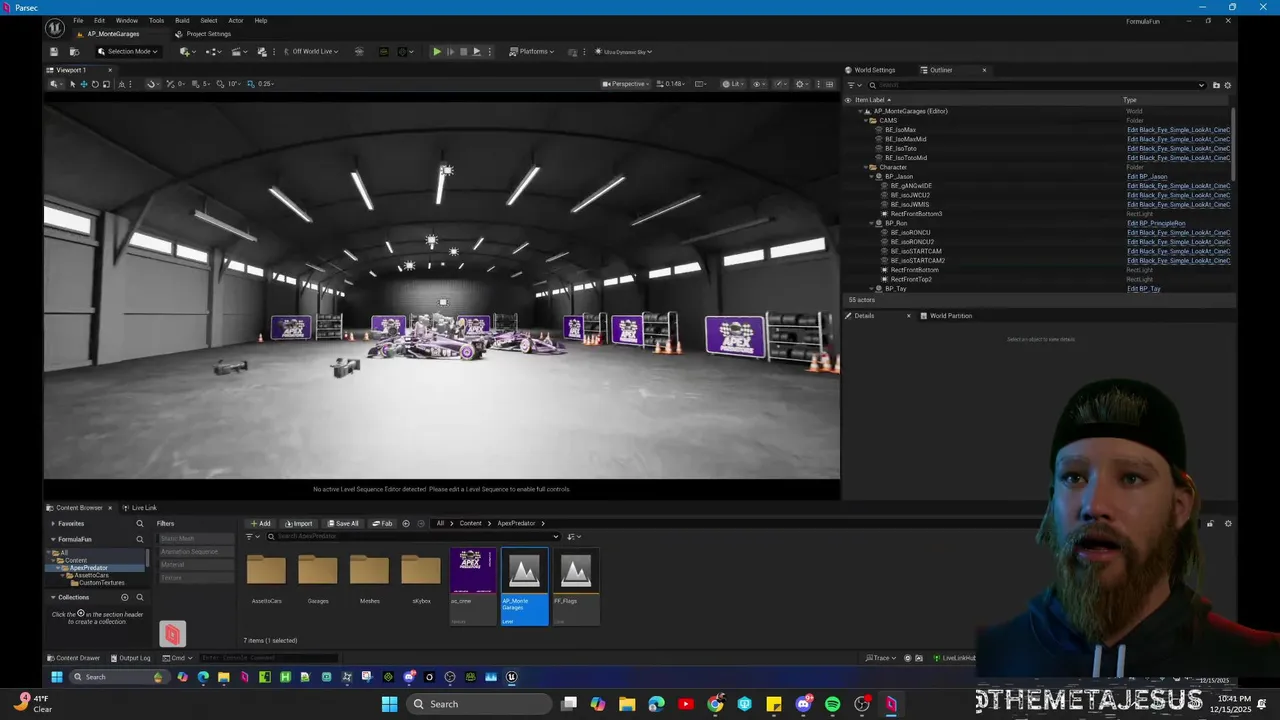Select BE_IsoMax in the Outliner
The height and width of the screenshot is (720, 1280).
pos(900,130)
